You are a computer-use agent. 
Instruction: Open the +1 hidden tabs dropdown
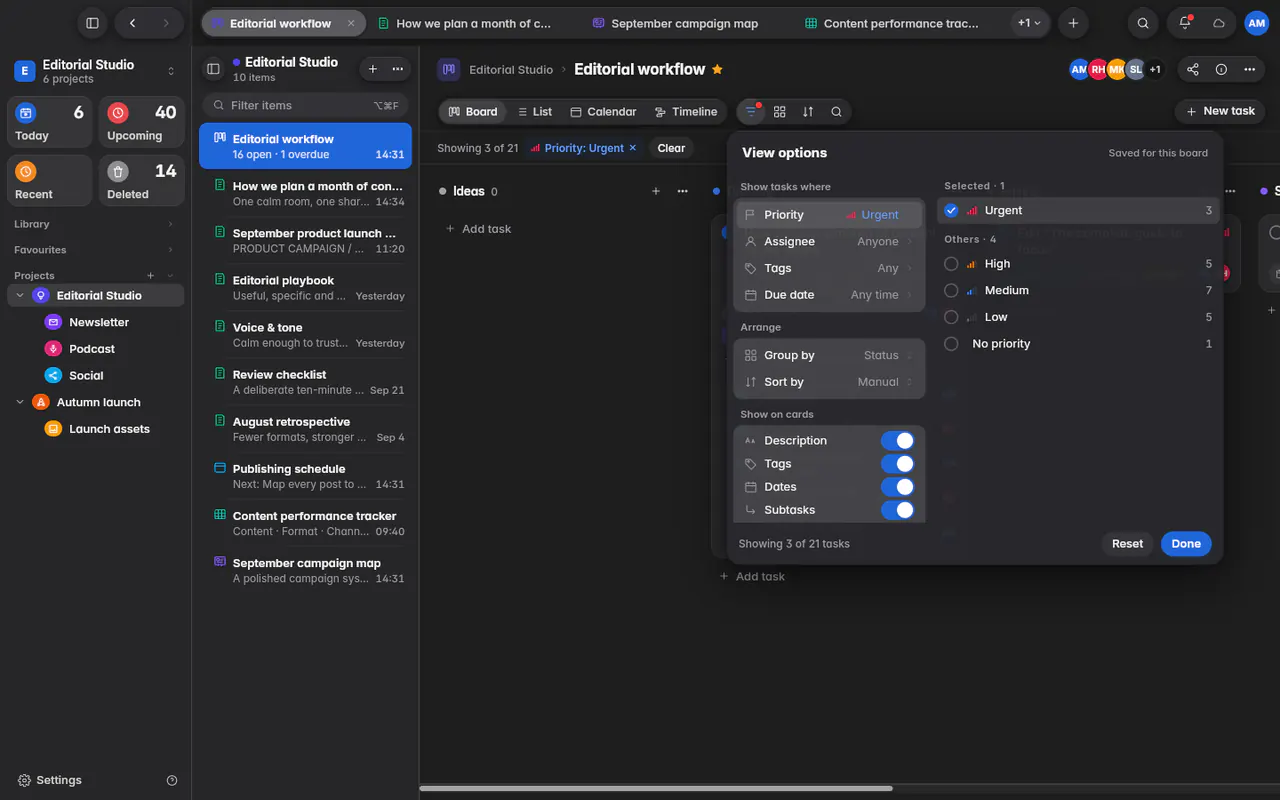coord(1029,23)
